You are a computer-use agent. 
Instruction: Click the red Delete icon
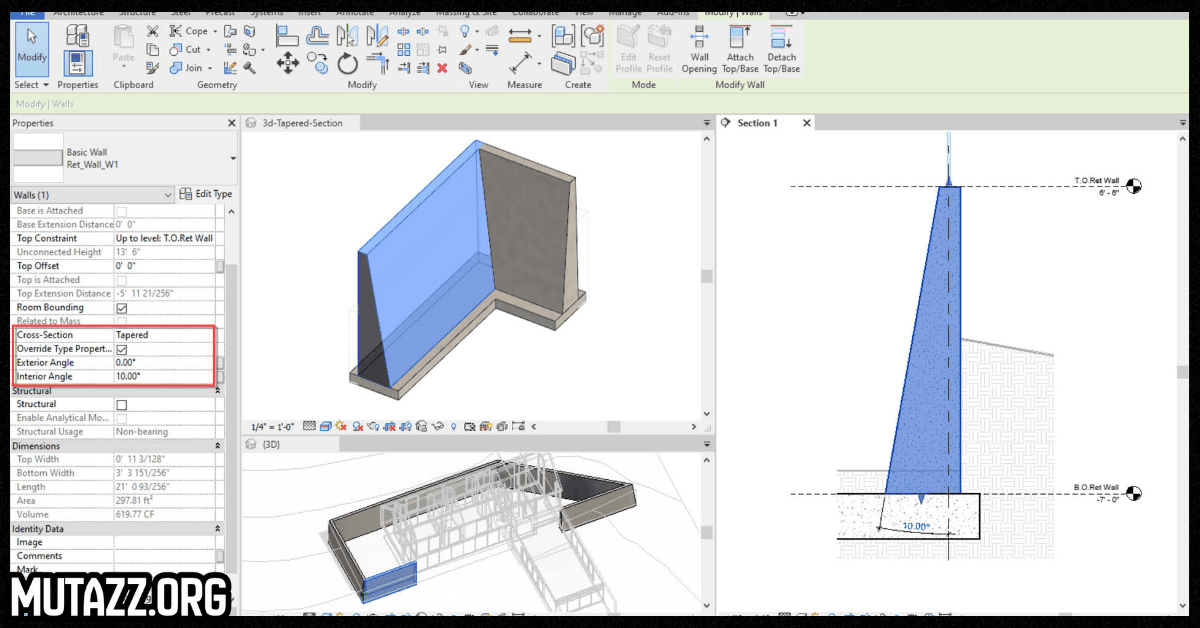(x=441, y=68)
